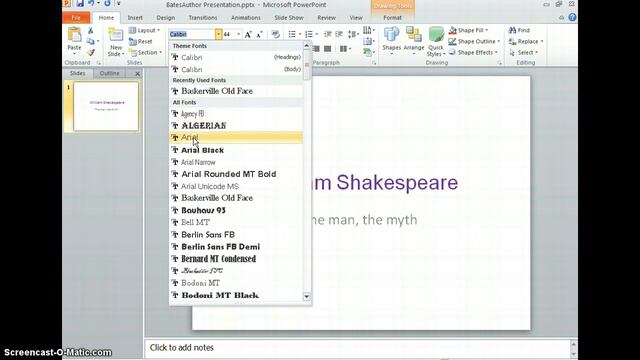Choose Bauhaus 93 font
Image resolution: width=640 pixels, height=360 pixels.
point(236,210)
